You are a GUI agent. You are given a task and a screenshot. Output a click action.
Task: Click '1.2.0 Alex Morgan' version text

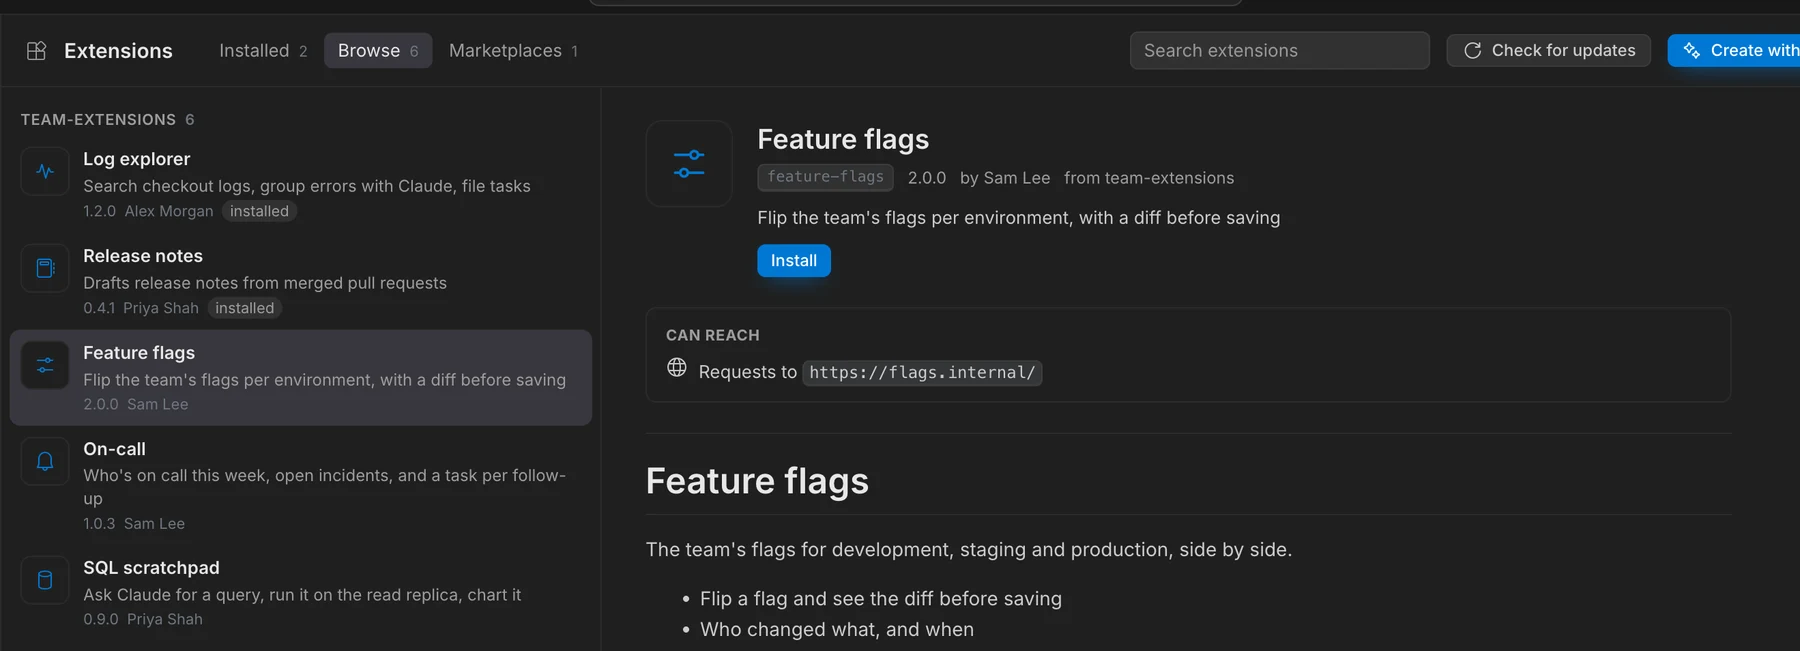pyautogui.click(x=148, y=211)
